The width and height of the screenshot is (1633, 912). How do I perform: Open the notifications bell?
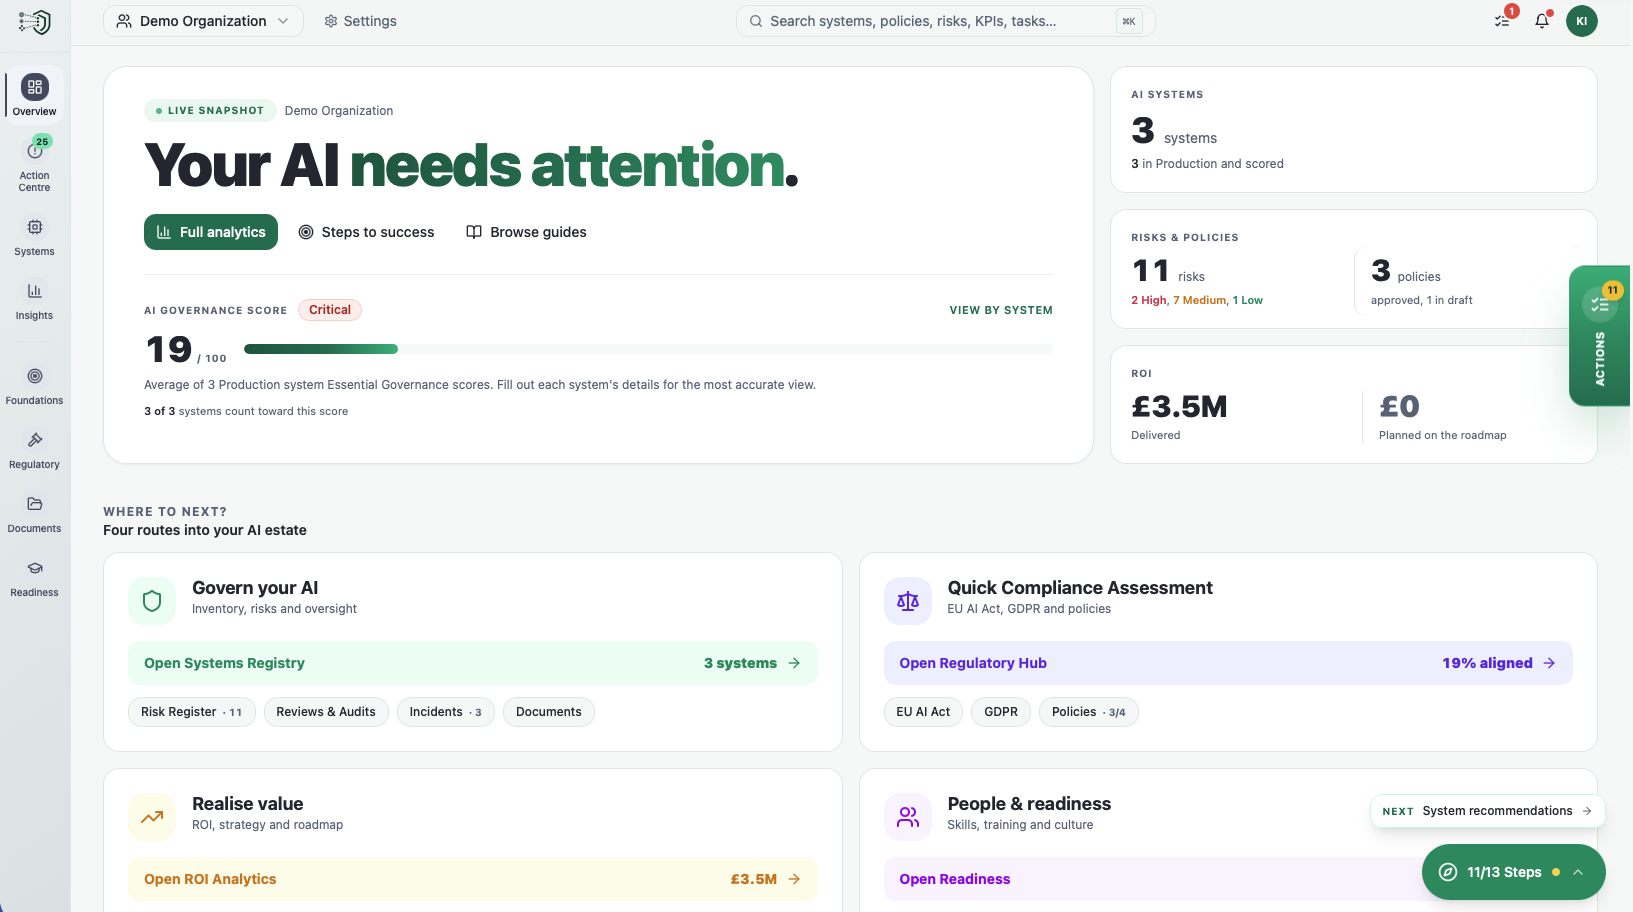click(1542, 21)
